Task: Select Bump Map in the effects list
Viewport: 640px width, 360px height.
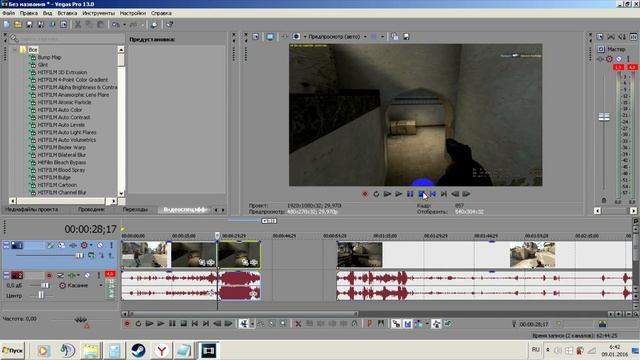Action: [49, 58]
